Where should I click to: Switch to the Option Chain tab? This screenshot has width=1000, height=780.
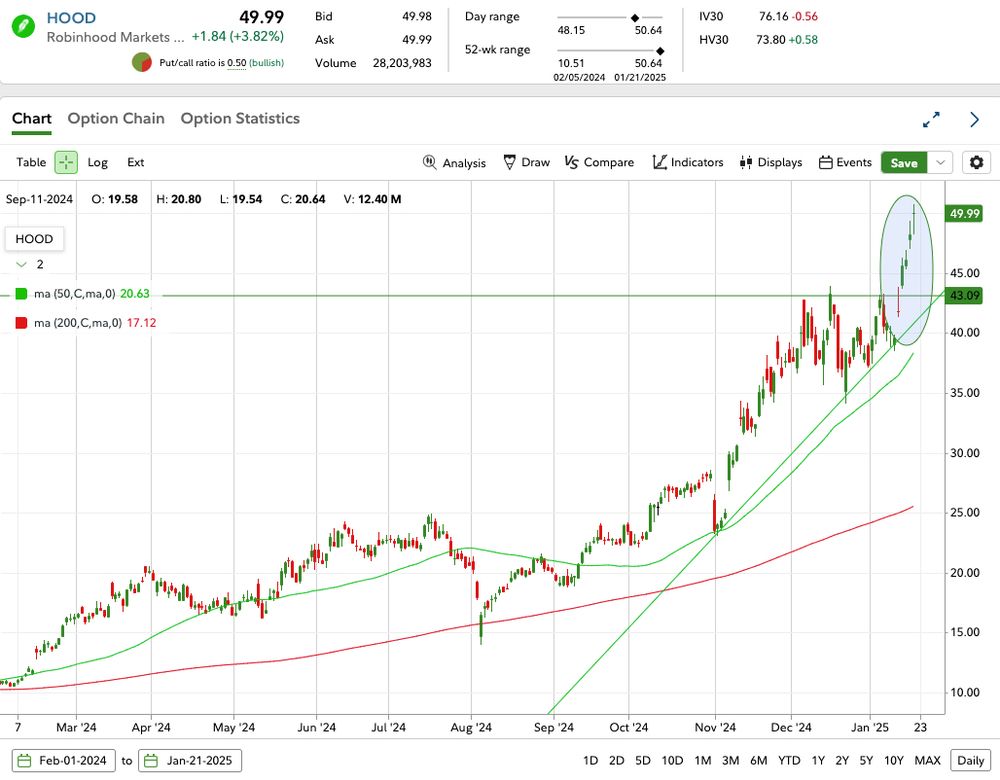coord(116,119)
